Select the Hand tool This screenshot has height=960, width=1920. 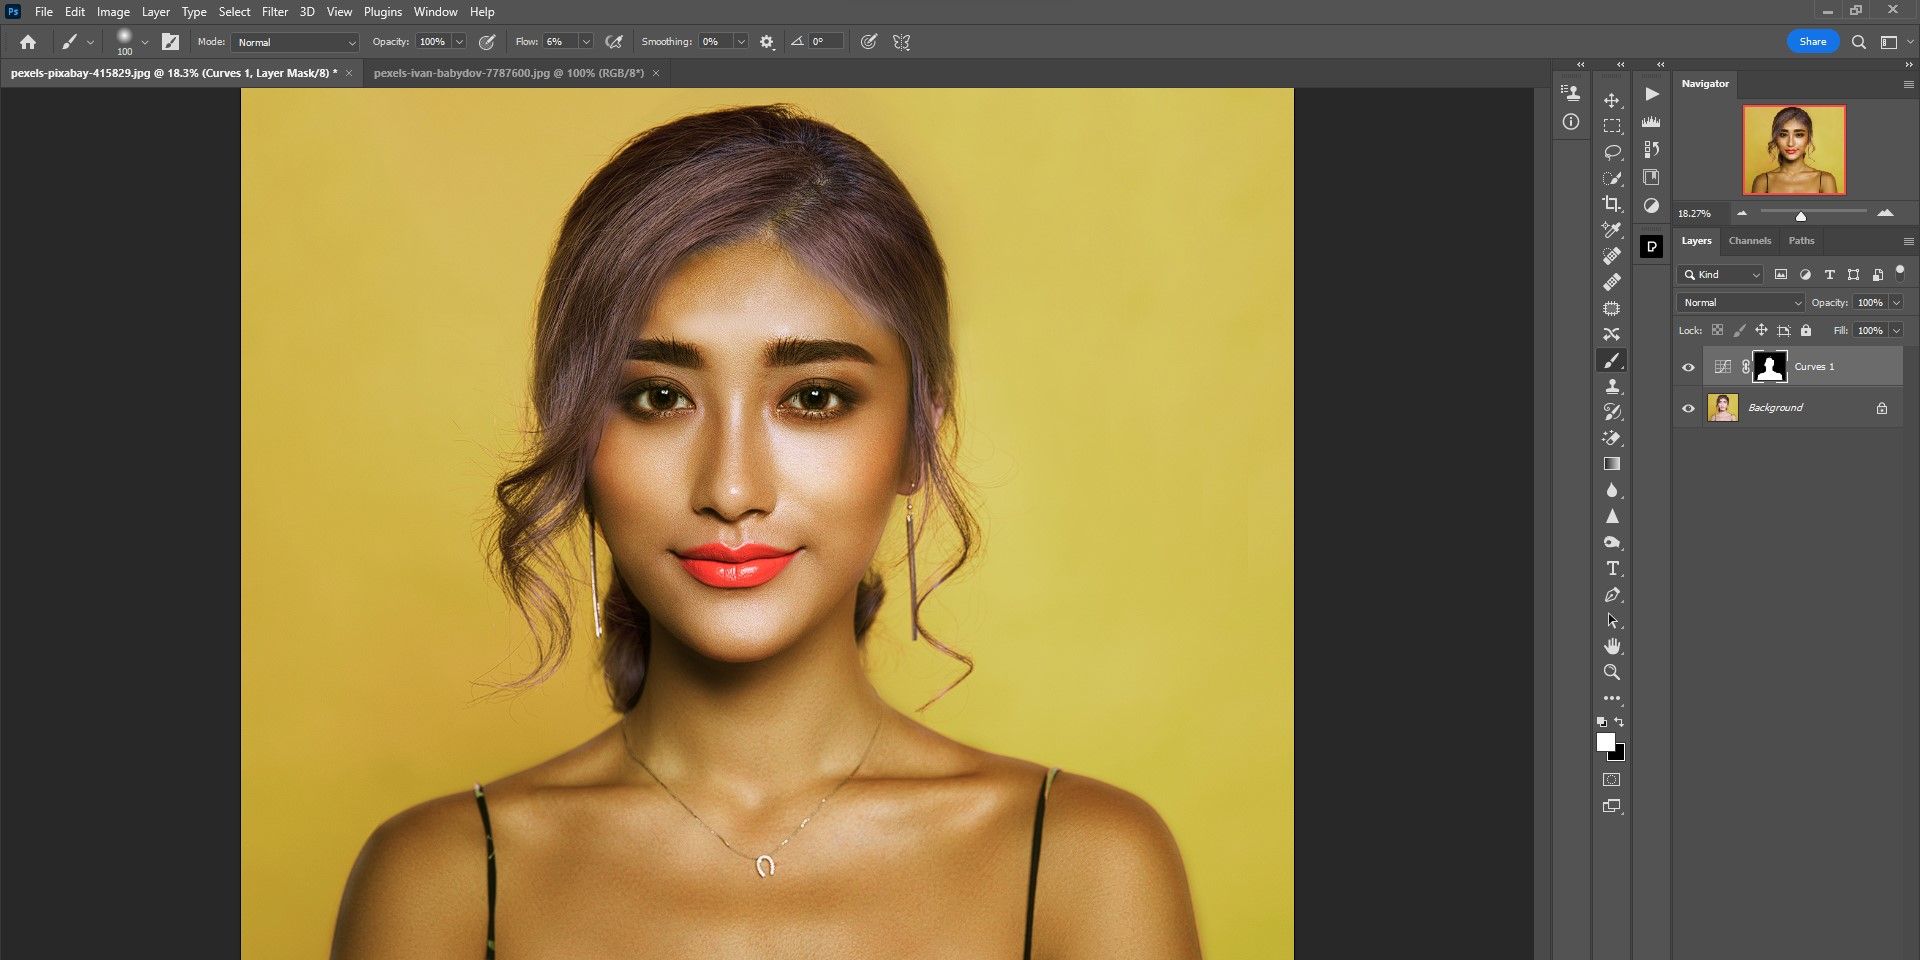[x=1612, y=646]
